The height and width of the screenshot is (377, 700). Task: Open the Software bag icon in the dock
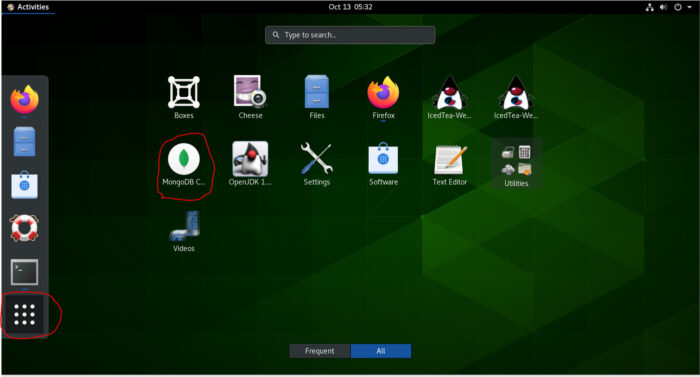tap(25, 184)
